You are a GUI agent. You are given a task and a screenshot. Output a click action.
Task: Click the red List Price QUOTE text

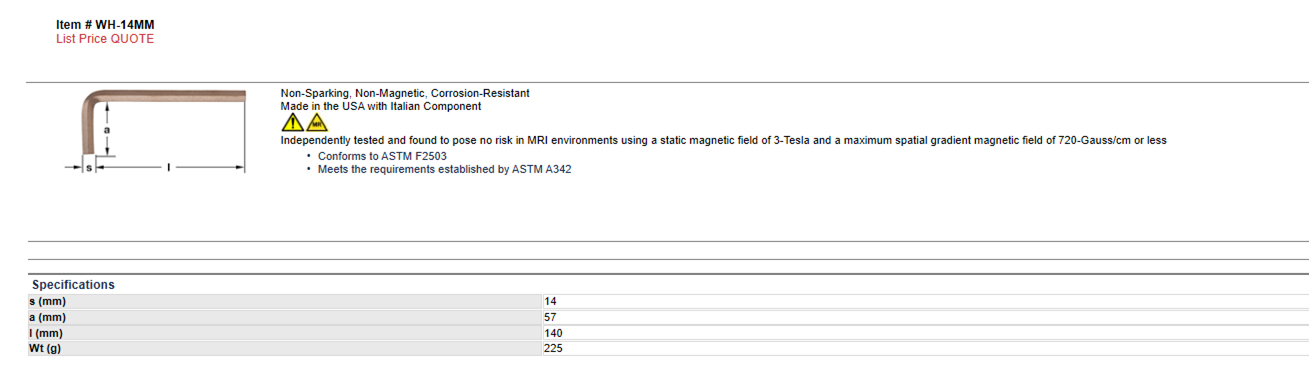(105, 39)
